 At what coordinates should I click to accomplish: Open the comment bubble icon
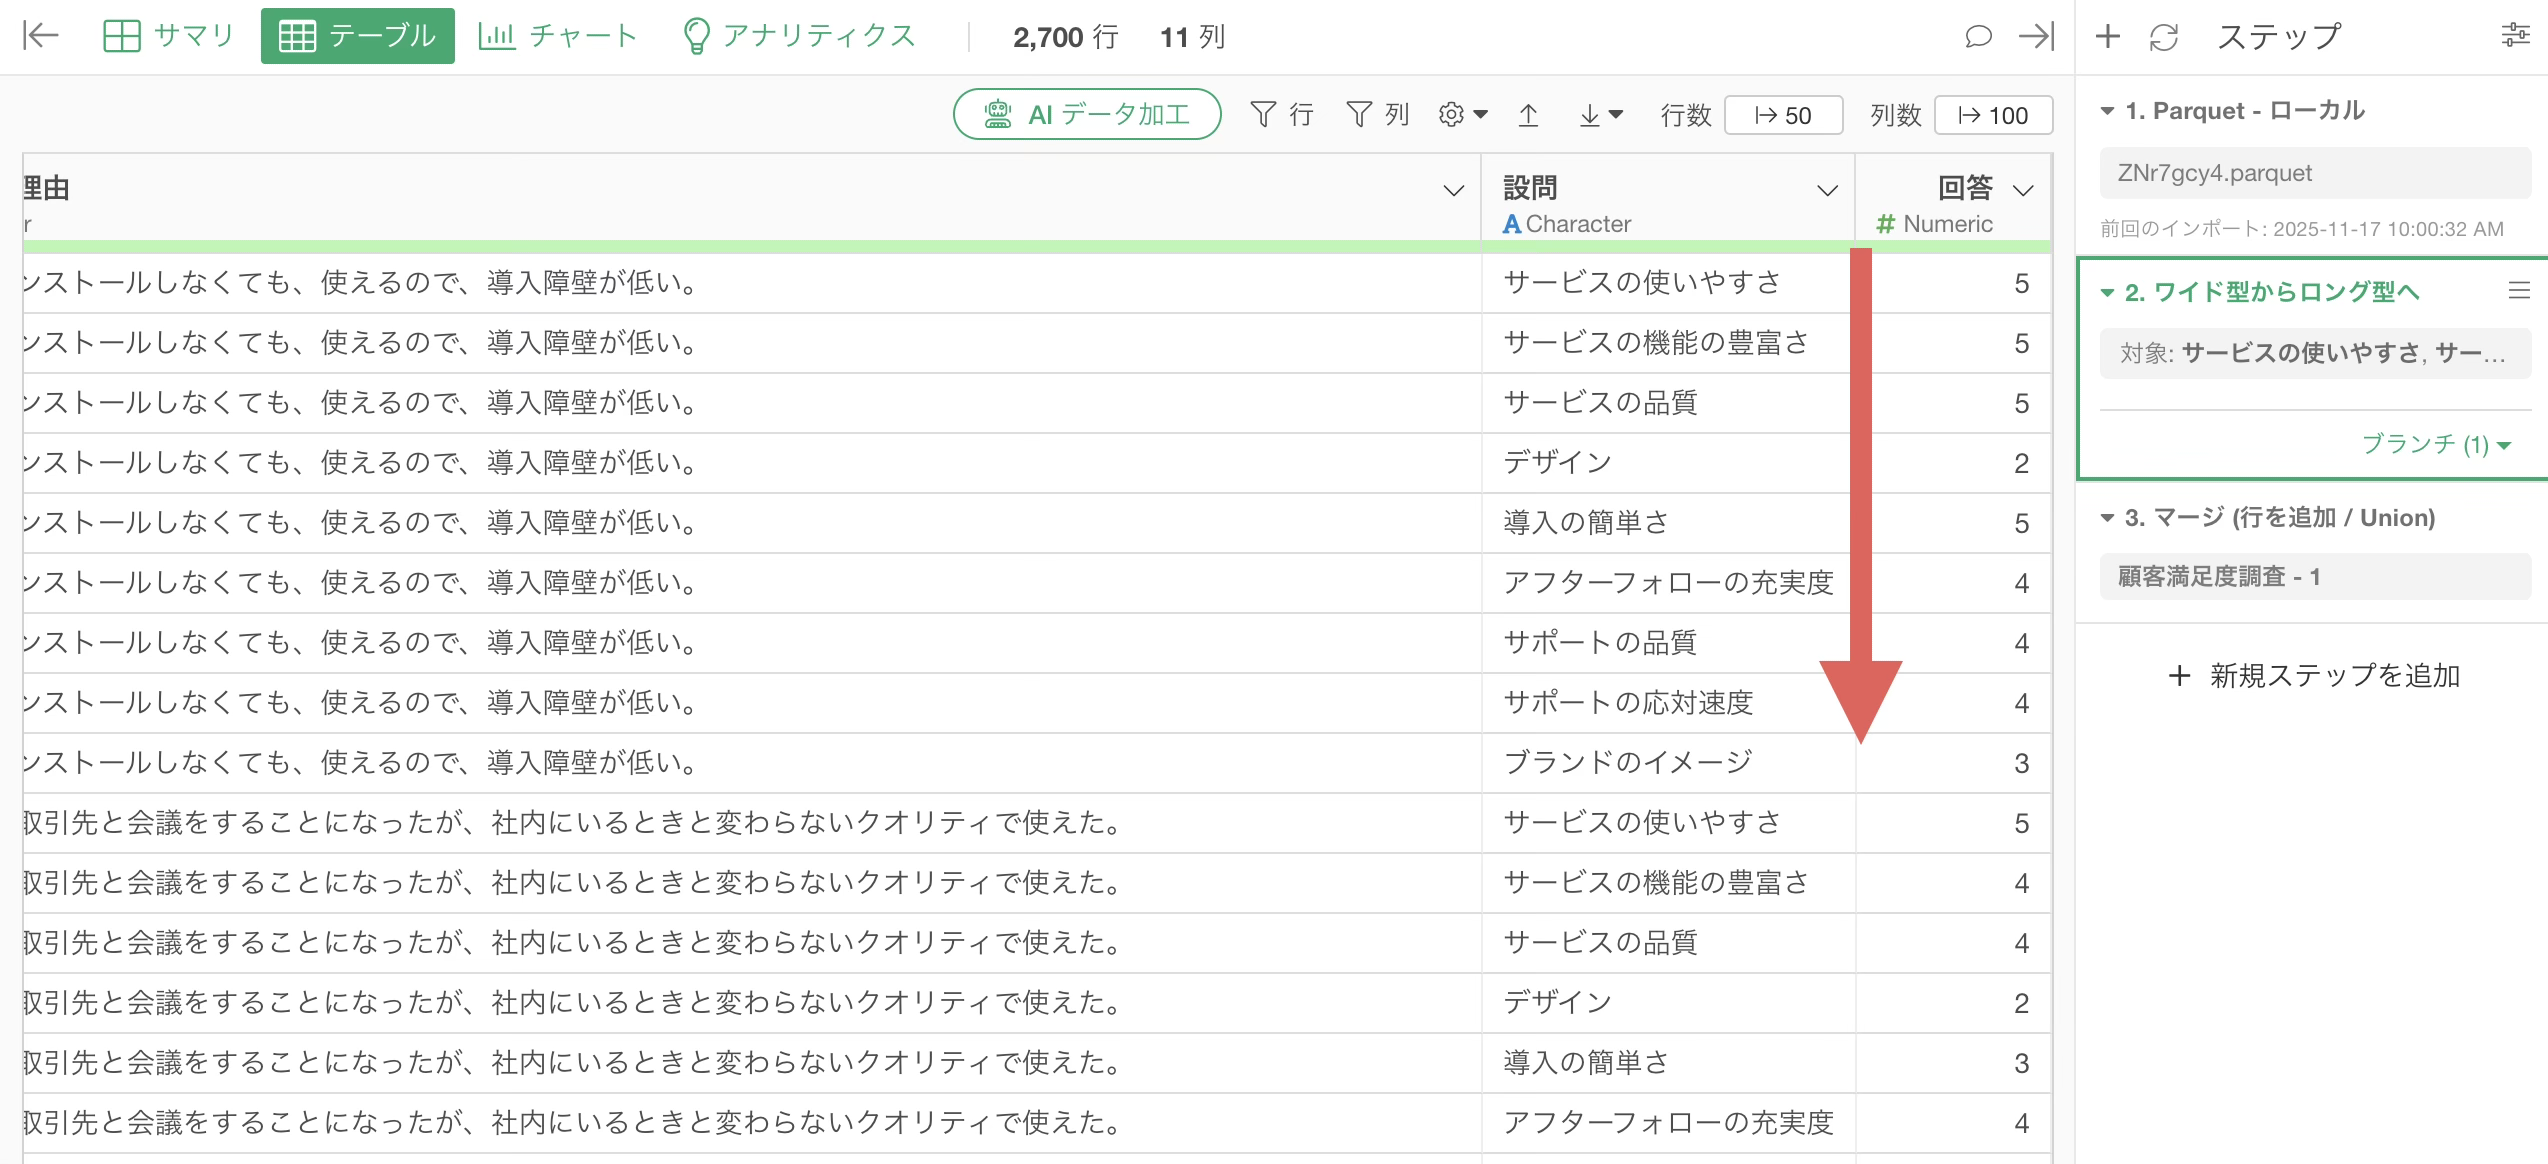(x=1977, y=37)
